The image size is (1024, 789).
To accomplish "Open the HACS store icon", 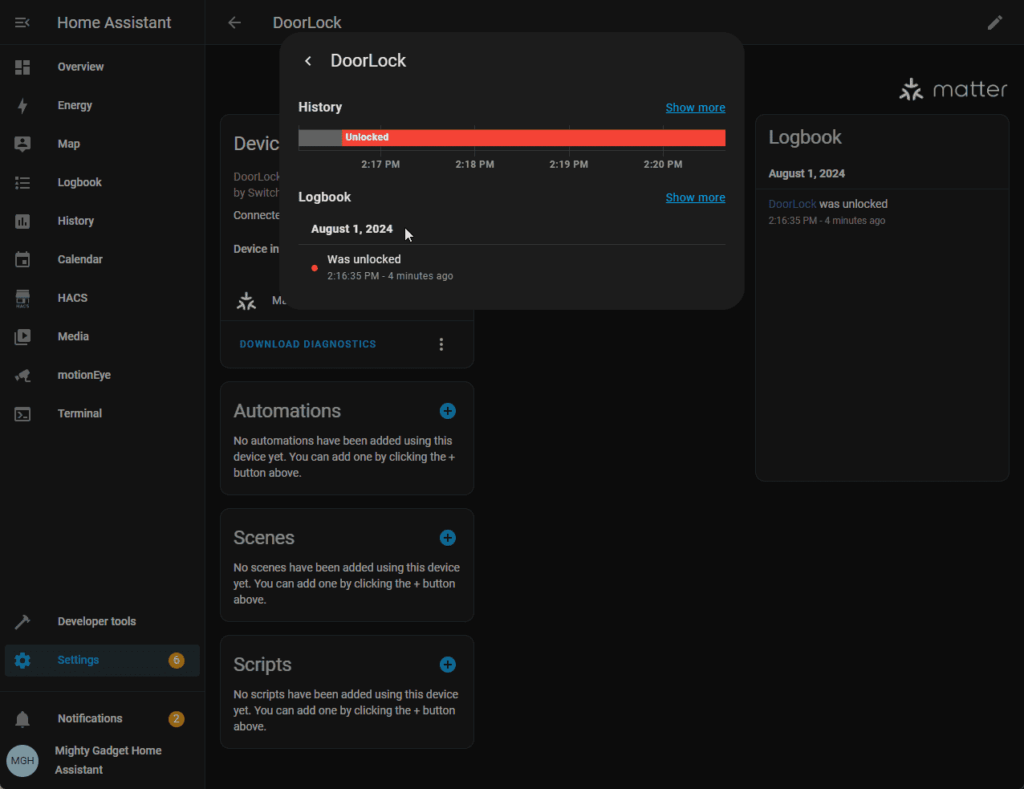I will [22, 298].
